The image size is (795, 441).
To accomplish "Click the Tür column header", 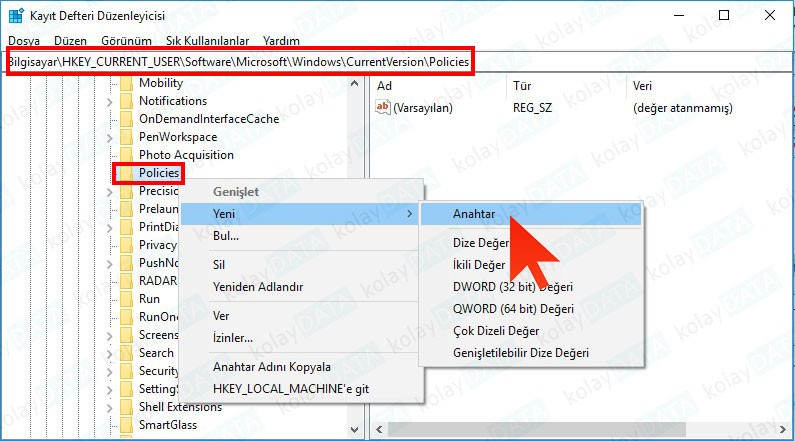I will 521,86.
